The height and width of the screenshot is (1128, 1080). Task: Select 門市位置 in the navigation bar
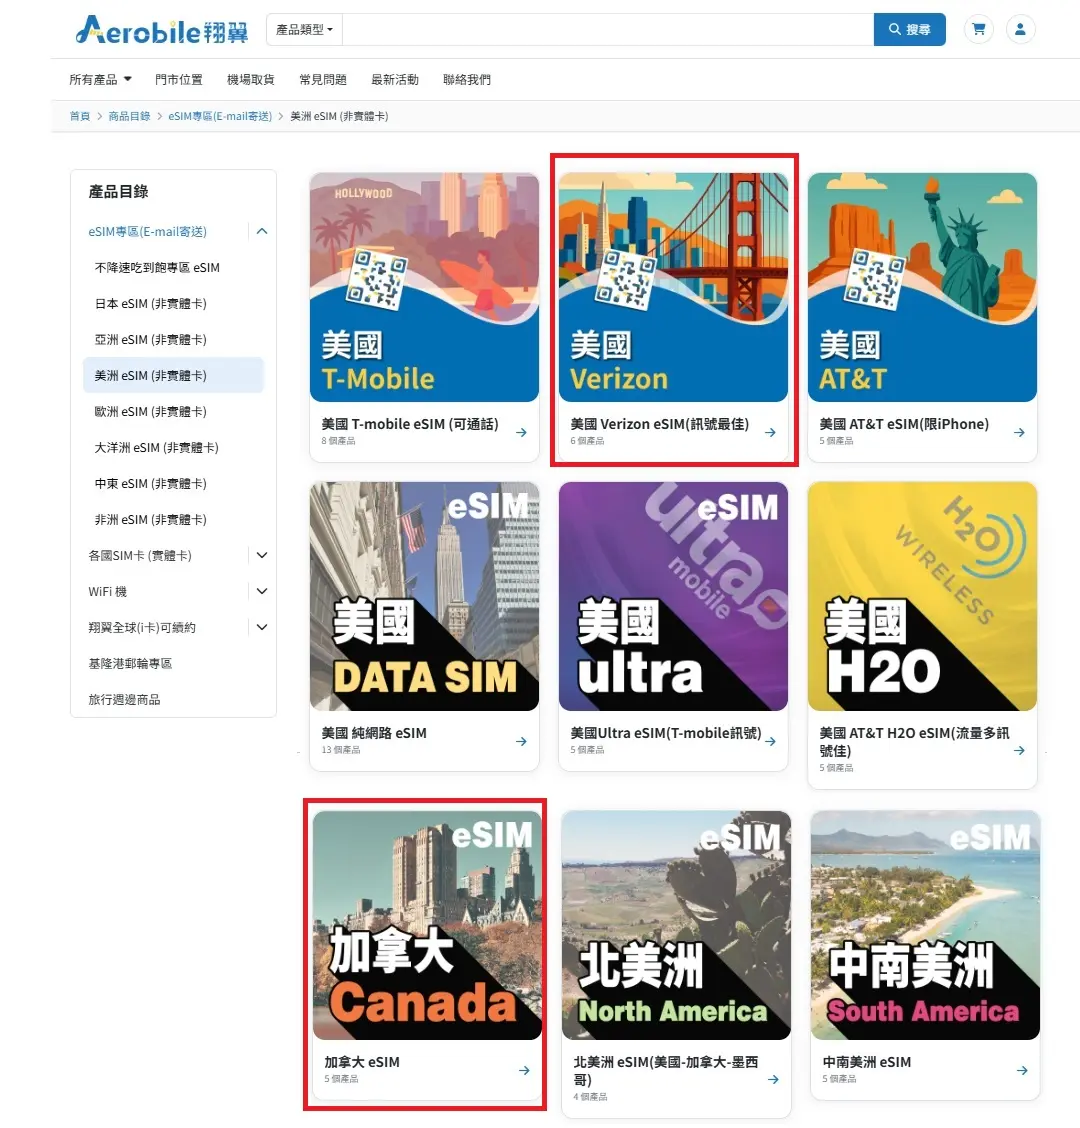click(178, 80)
